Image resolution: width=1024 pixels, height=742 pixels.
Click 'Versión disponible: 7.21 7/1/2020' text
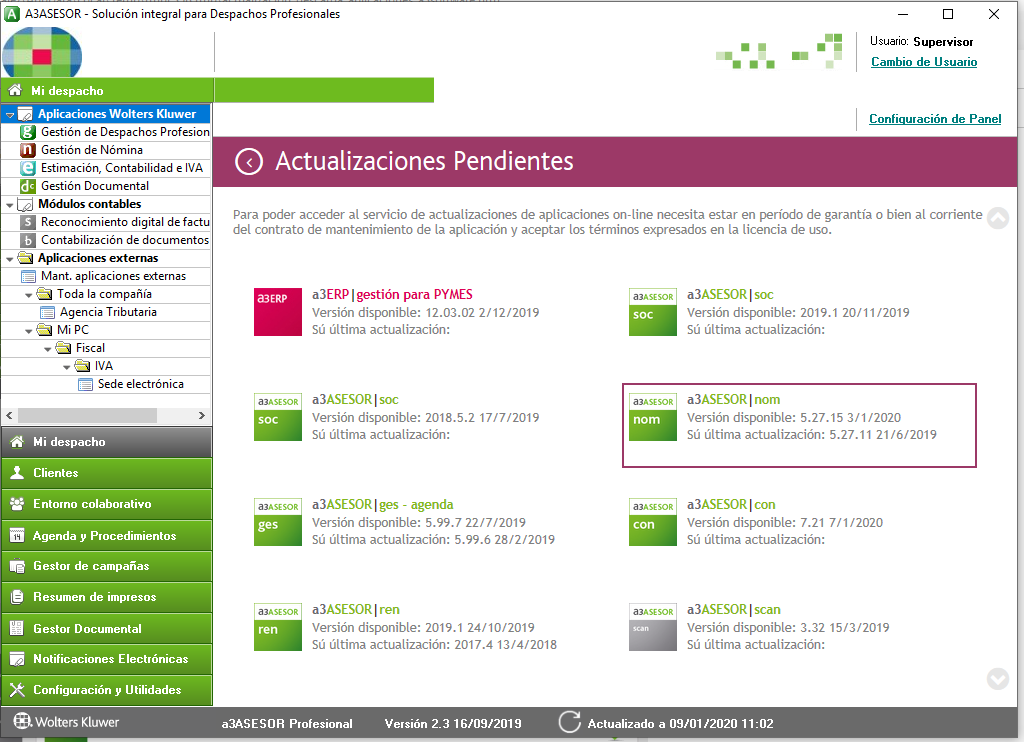click(x=784, y=523)
